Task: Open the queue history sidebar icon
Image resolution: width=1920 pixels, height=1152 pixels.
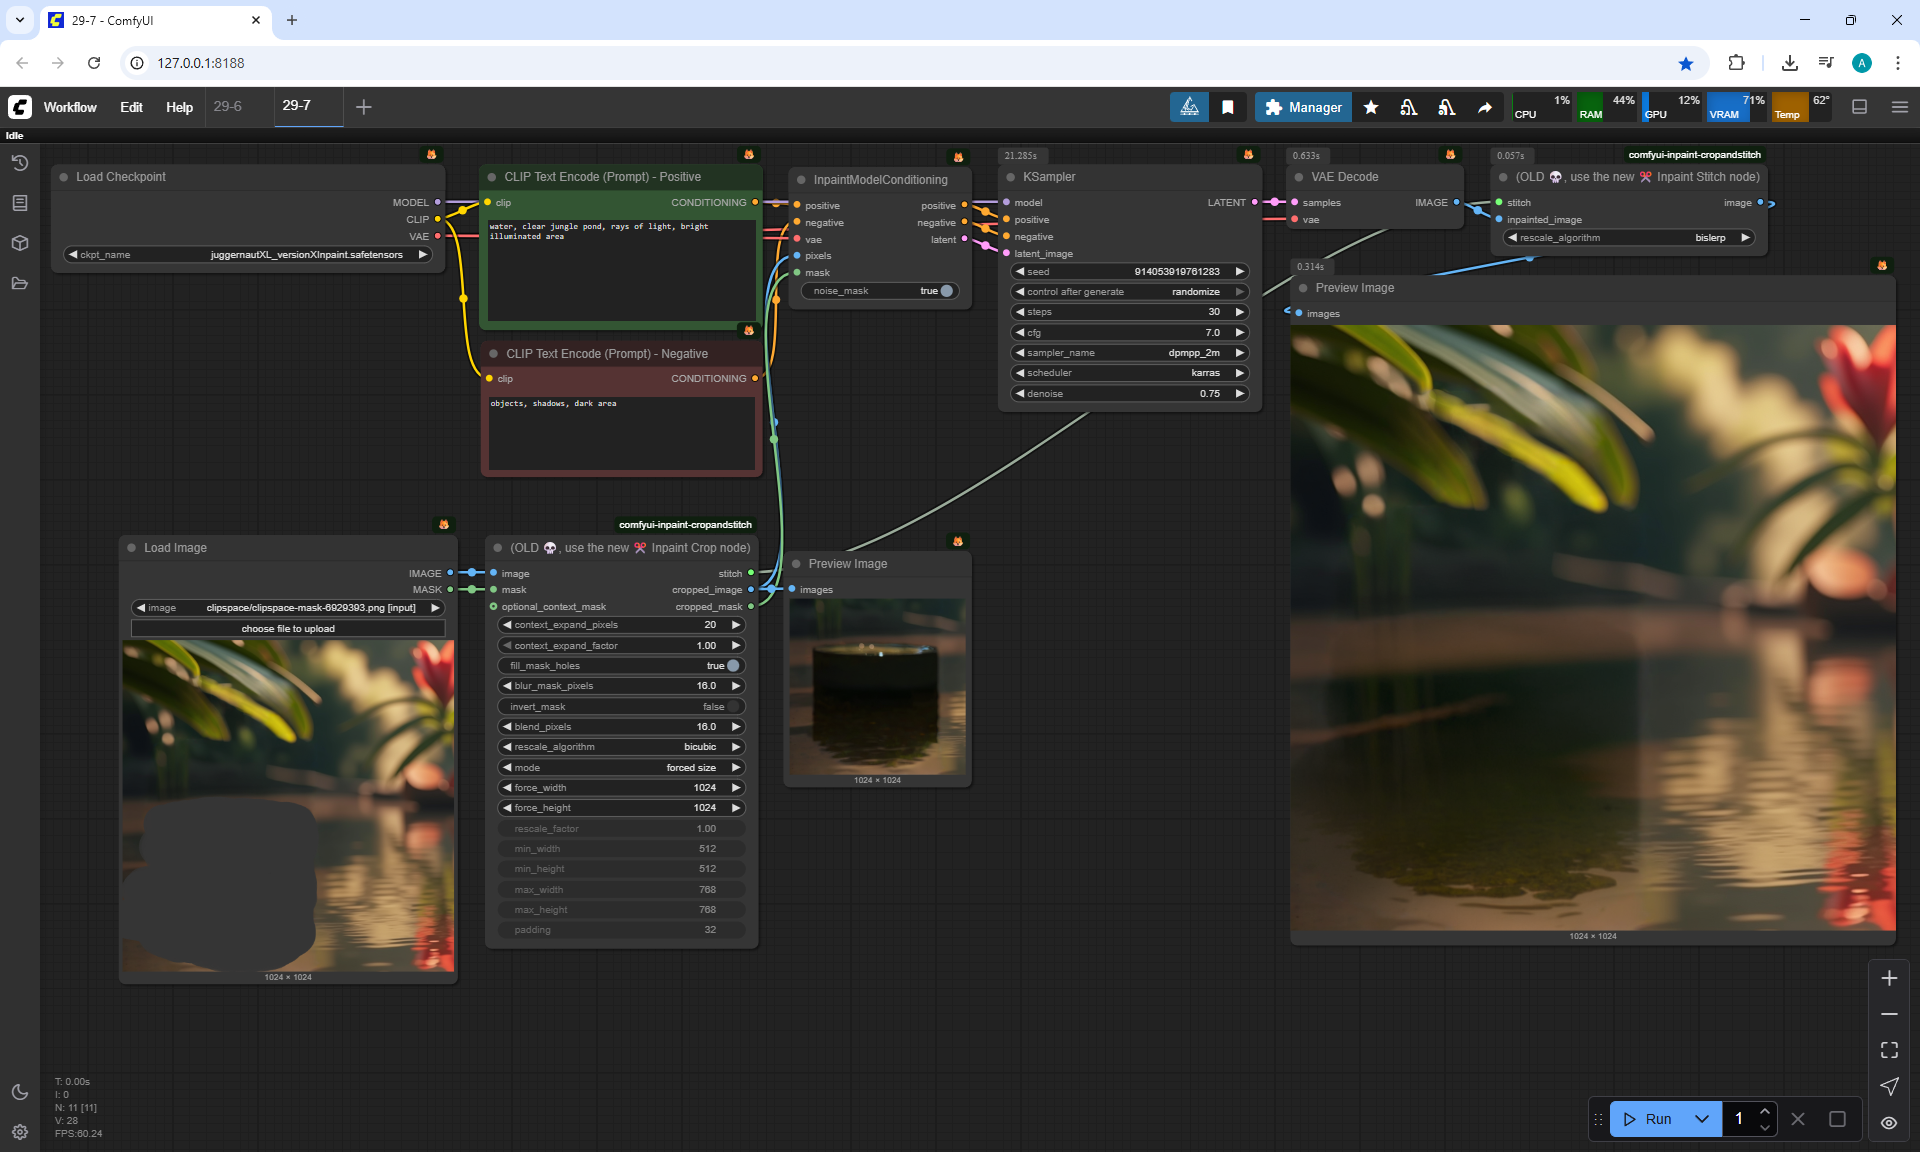Action: 20,163
